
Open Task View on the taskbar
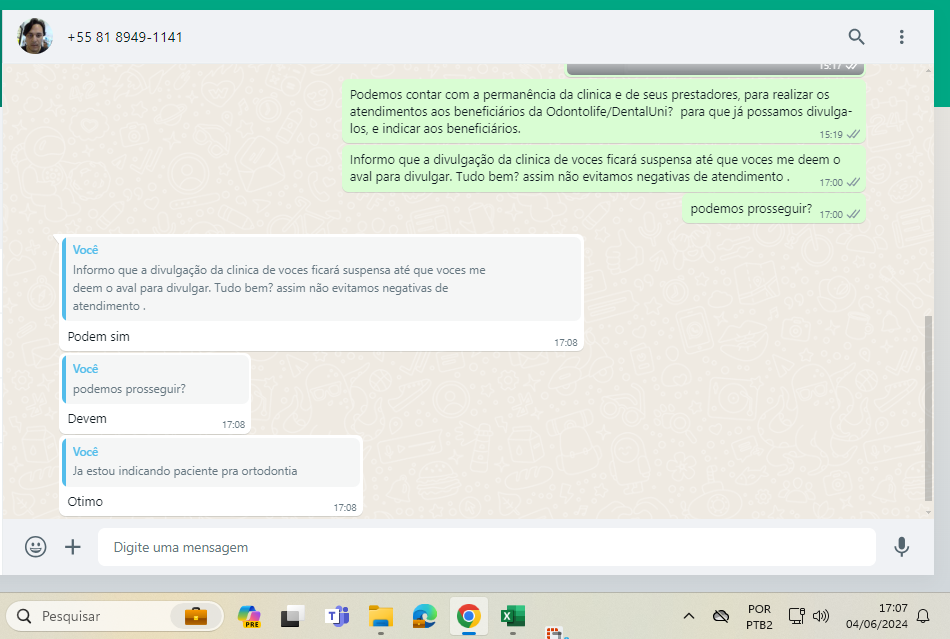coord(292,616)
